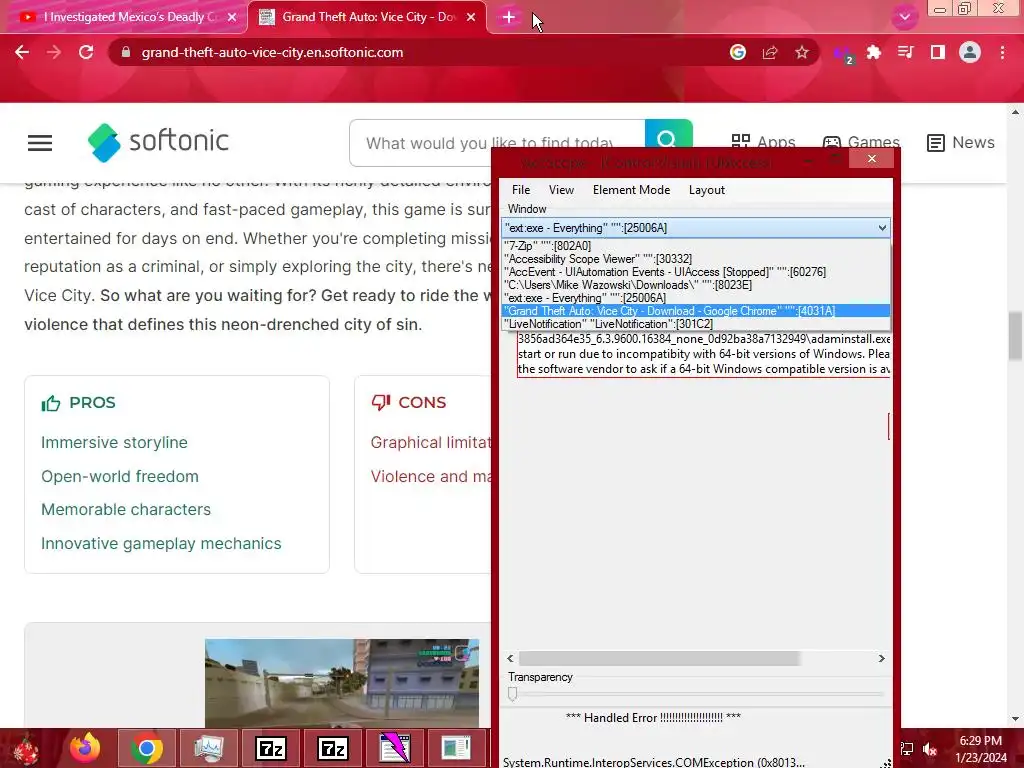Screen dimensions: 1024x768
Task: Select "7-Zip" in the window list
Action: [x=696, y=246]
